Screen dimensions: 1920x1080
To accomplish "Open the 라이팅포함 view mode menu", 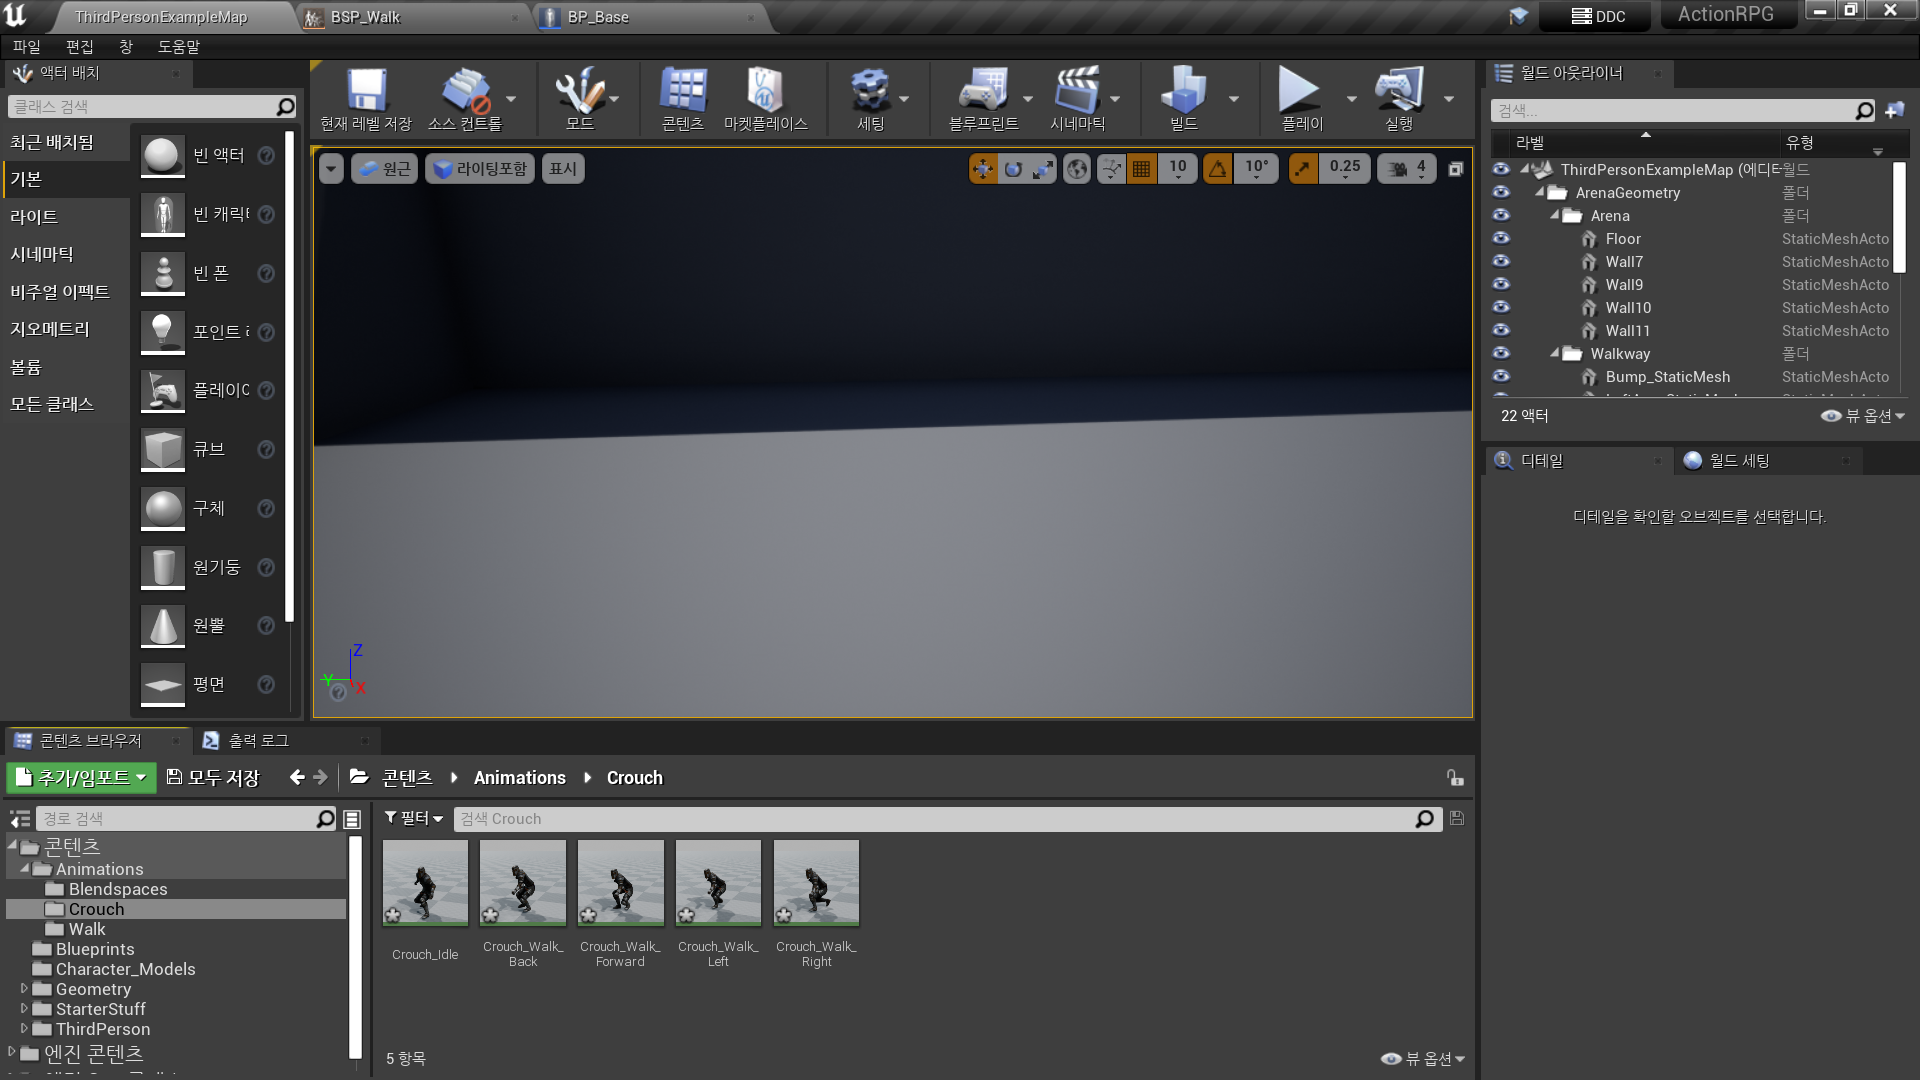I will [x=481, y=168].
